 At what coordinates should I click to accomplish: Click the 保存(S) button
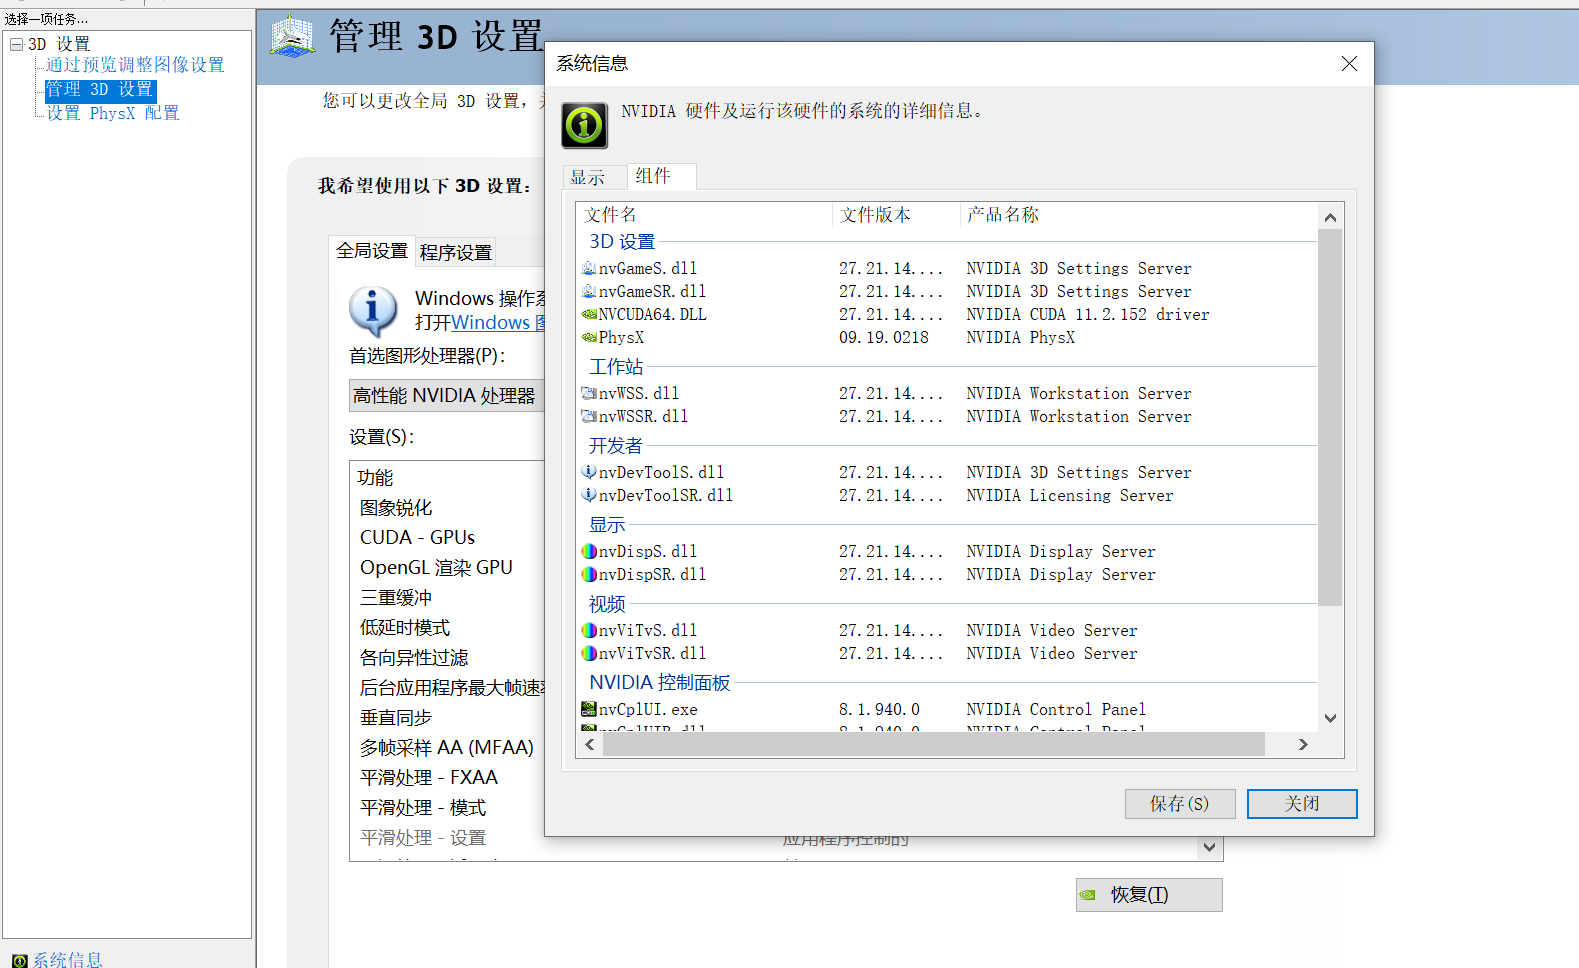click(x=1180, y=804)
